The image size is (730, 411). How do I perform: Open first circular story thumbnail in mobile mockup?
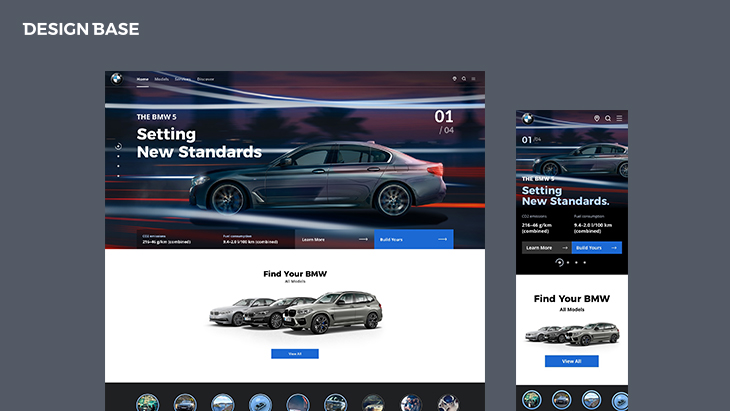pyautogui.click(x=532, y=400)
